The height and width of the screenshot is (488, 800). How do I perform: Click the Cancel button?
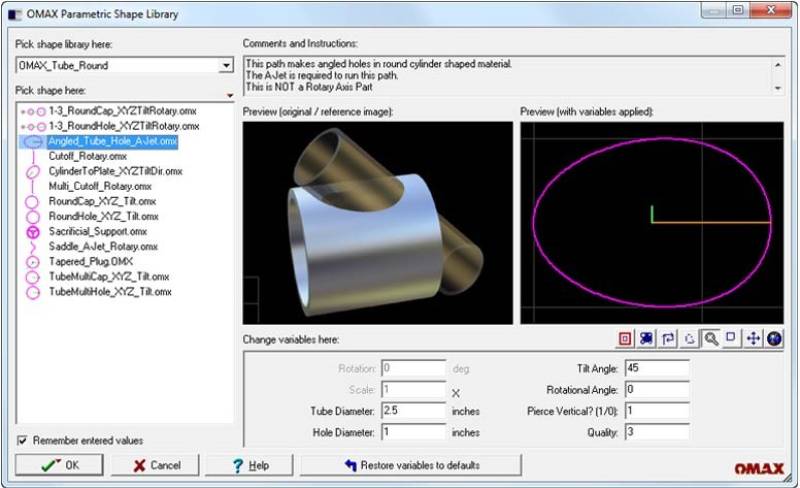point(156,465)
